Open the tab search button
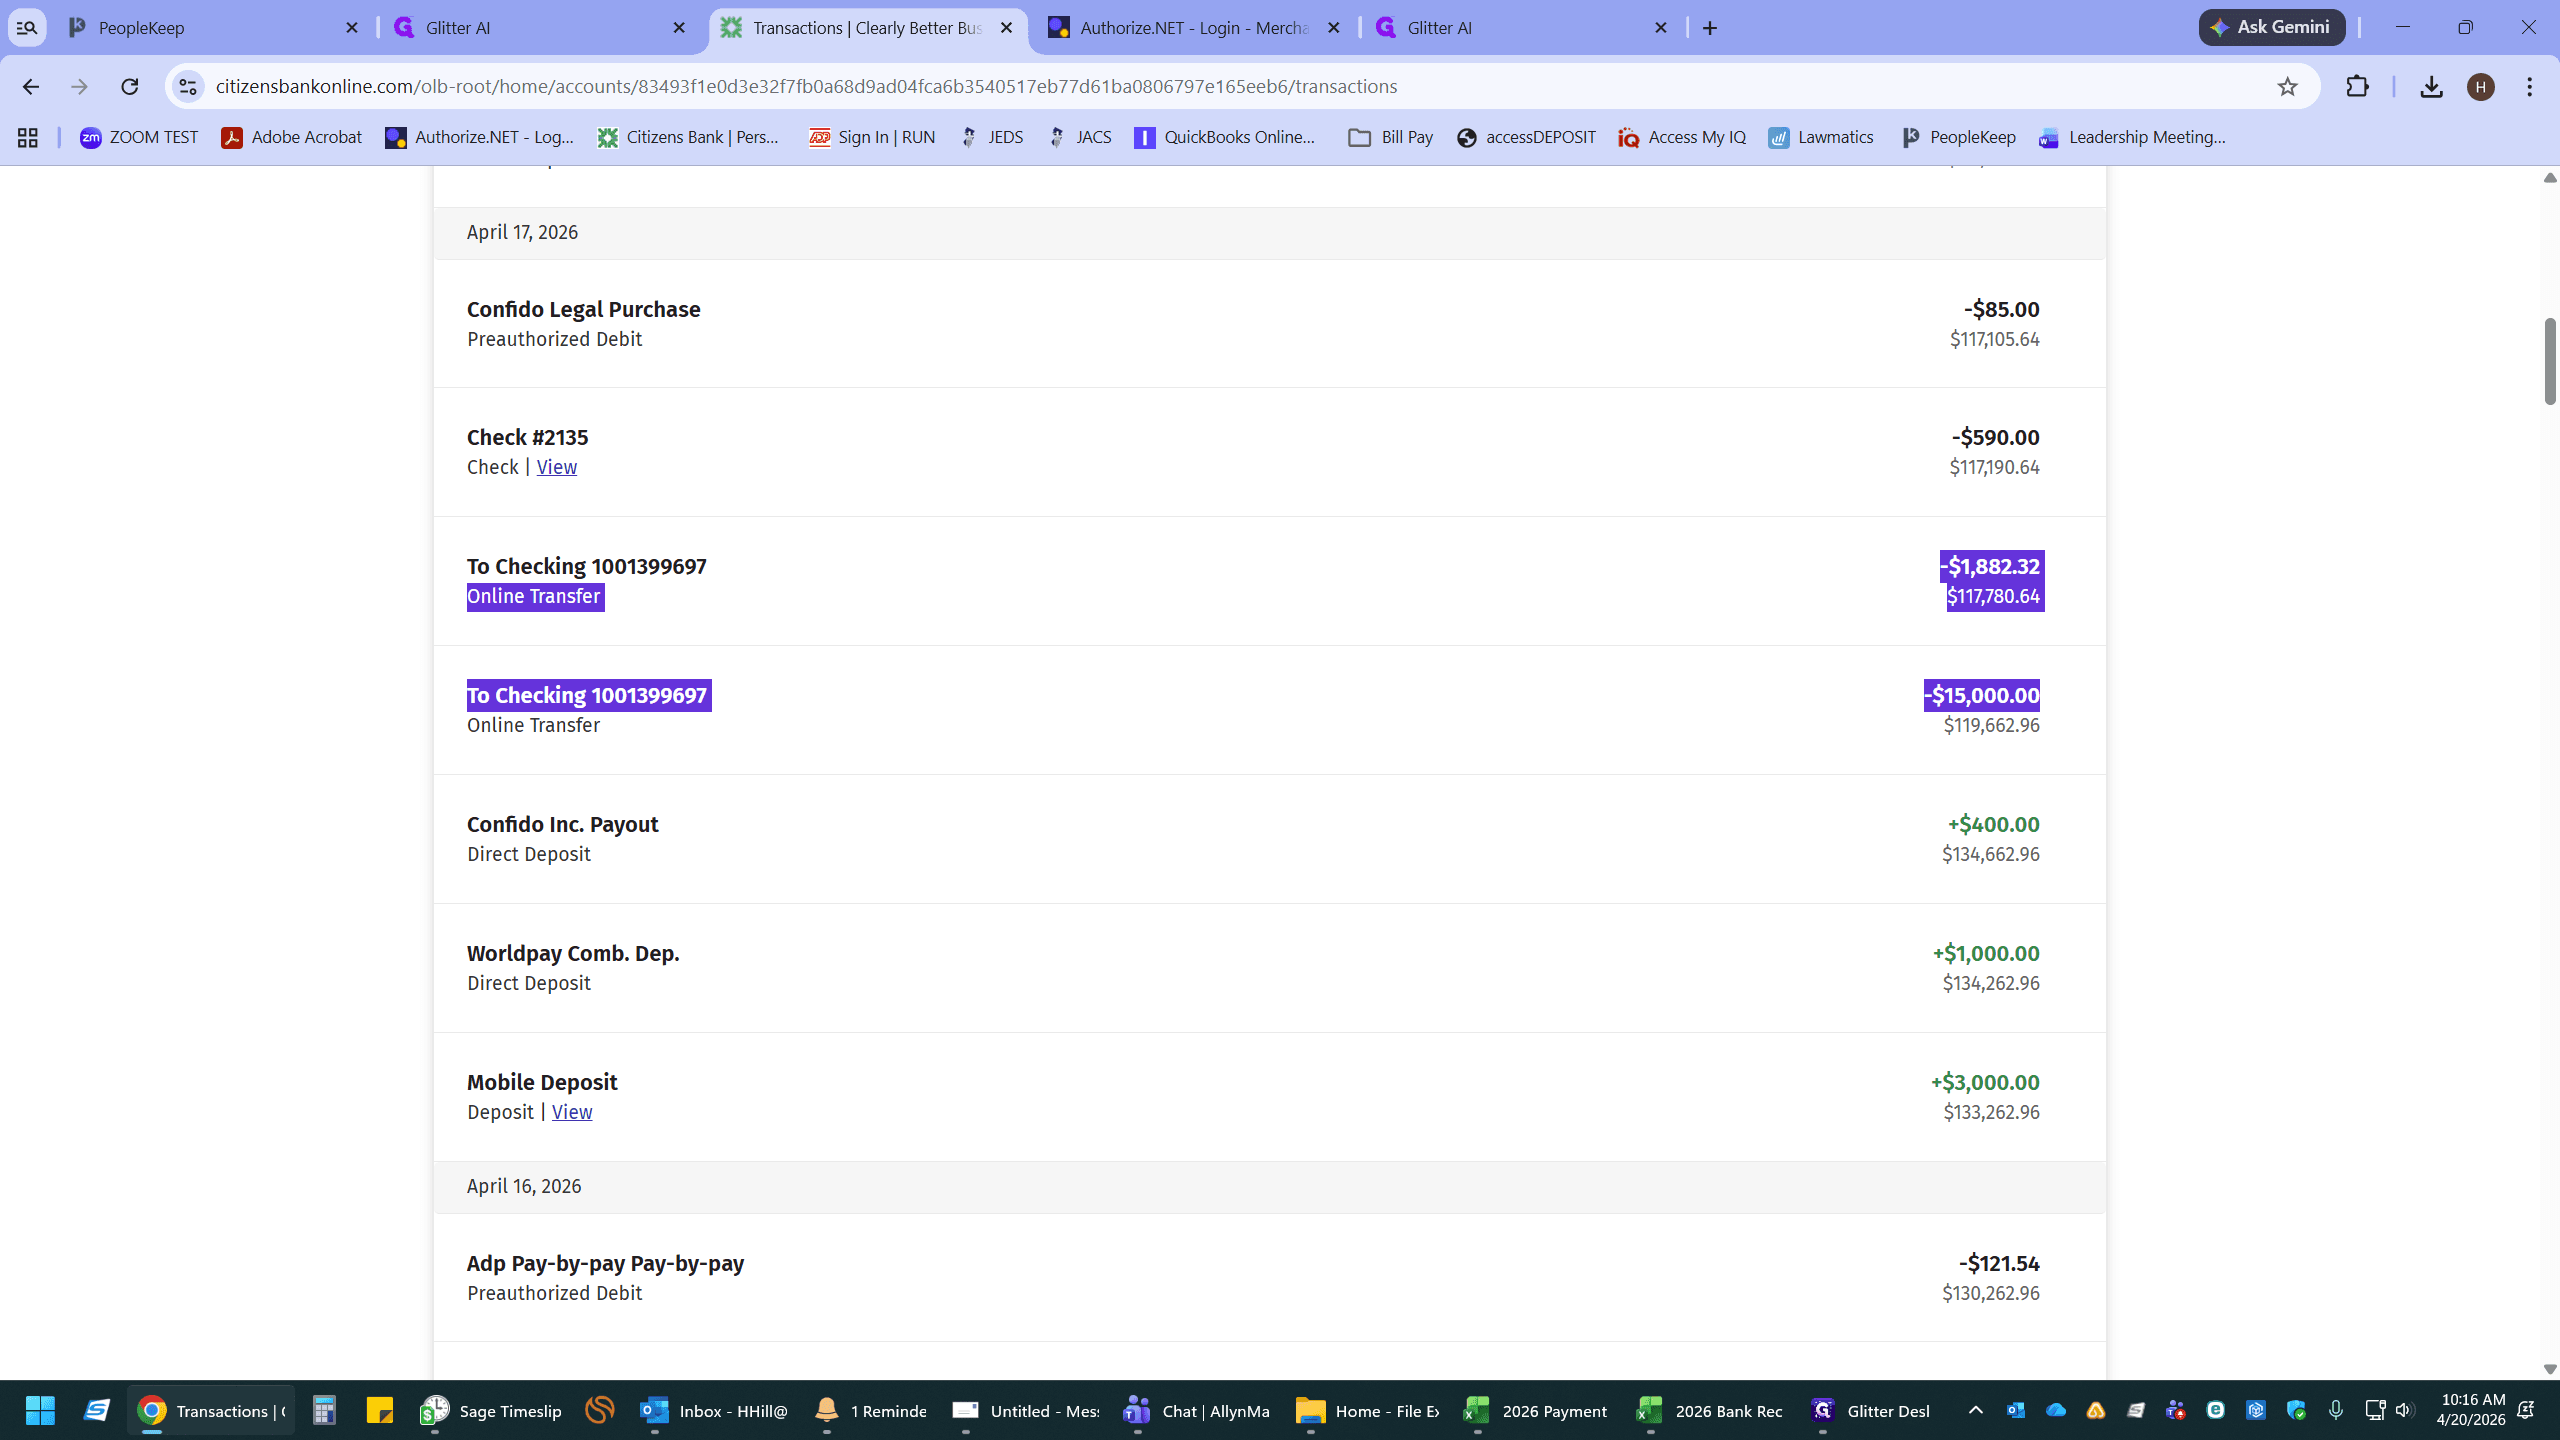The width and height of the screenshot is (2560, 1440). 27,28
